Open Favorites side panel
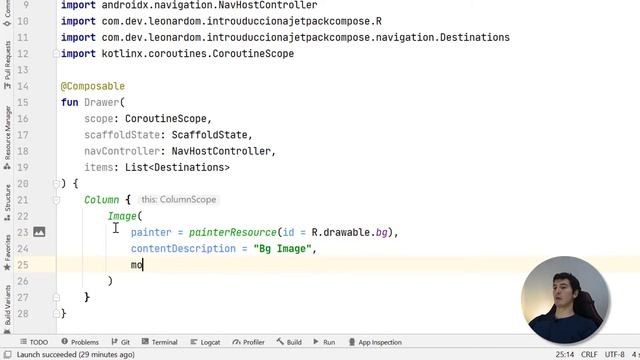Screen dimensions: 640x360 click(7, 252)
